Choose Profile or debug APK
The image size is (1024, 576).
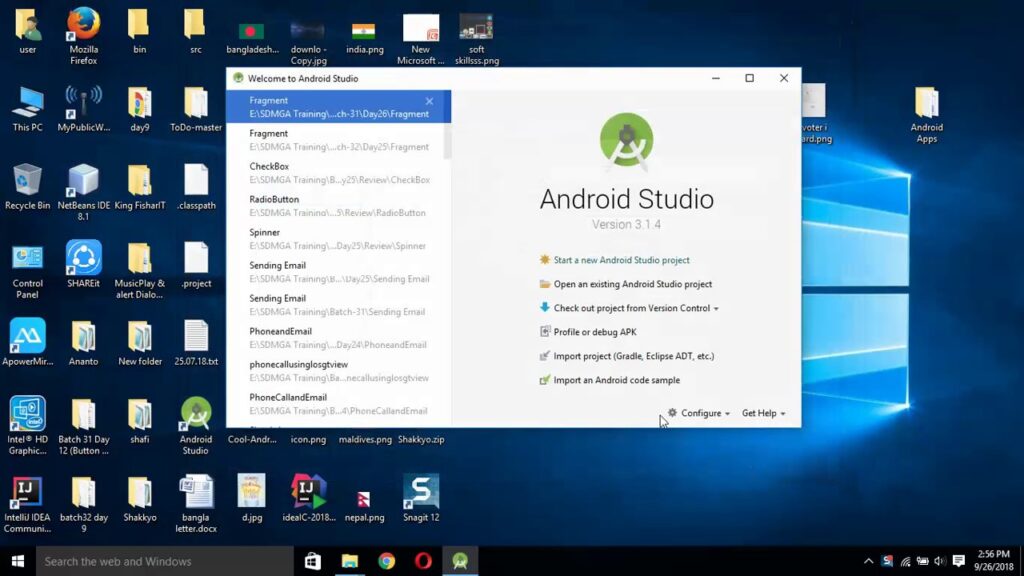[594, 332]
